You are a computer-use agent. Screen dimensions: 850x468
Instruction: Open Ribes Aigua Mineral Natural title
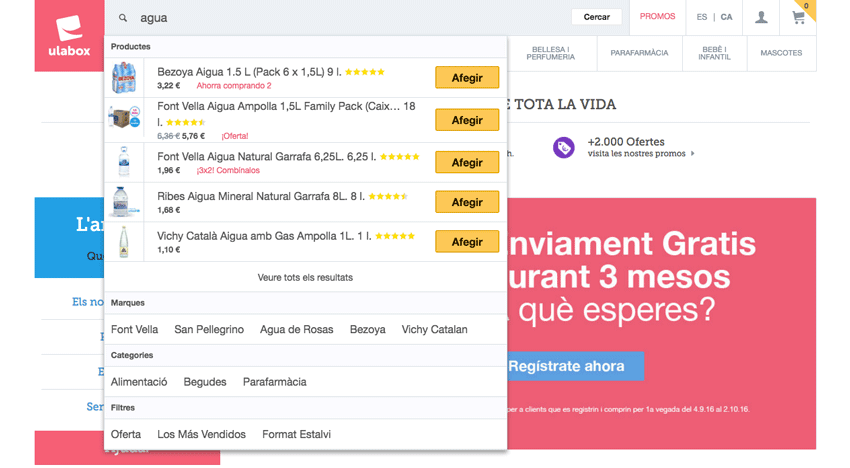click(260, 196)
